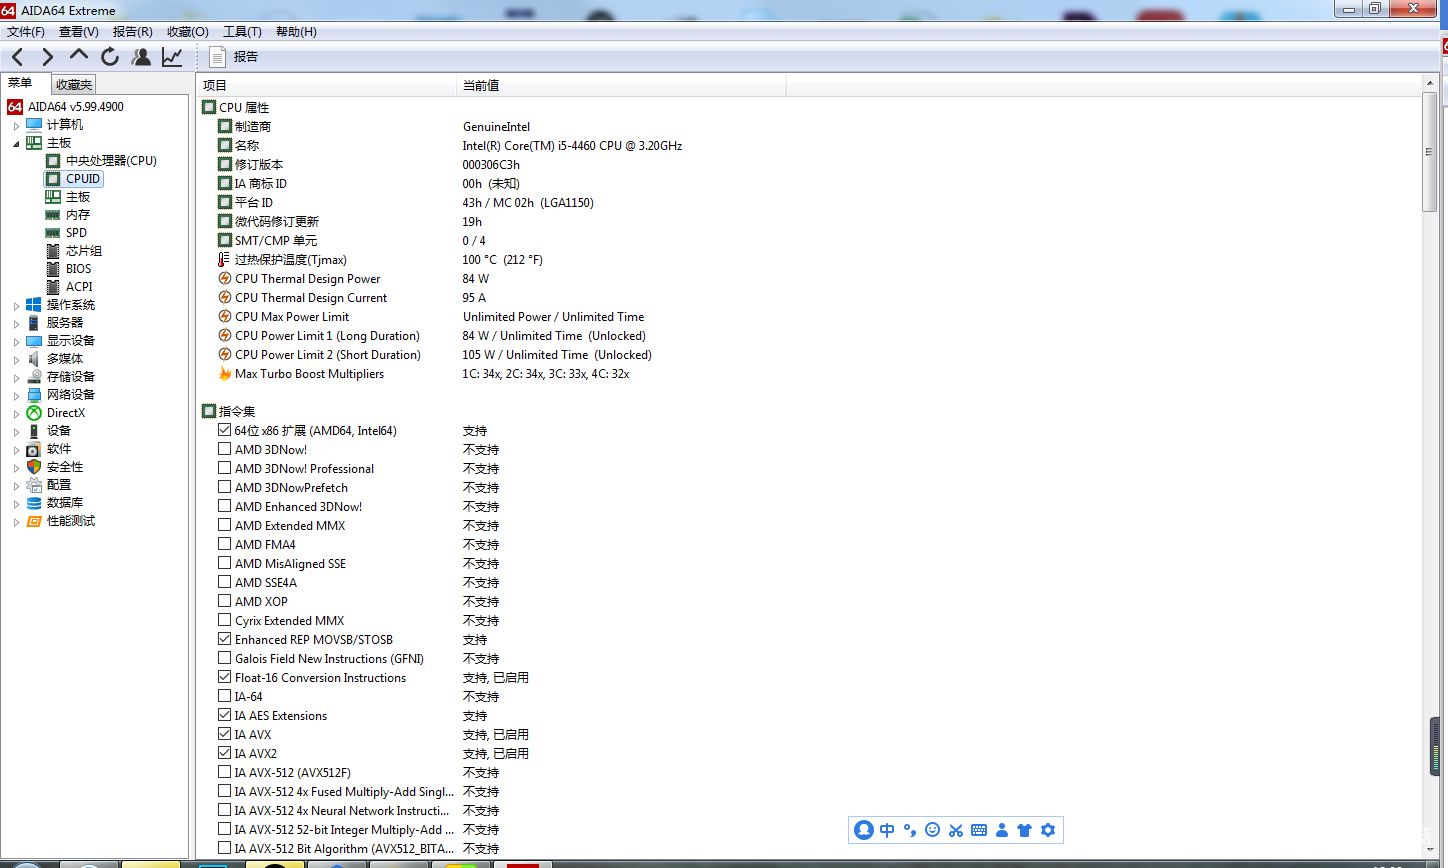1448x868 pixels.
Task: Go back with the left arrow toolbar icon
Action: click(18, 57)
